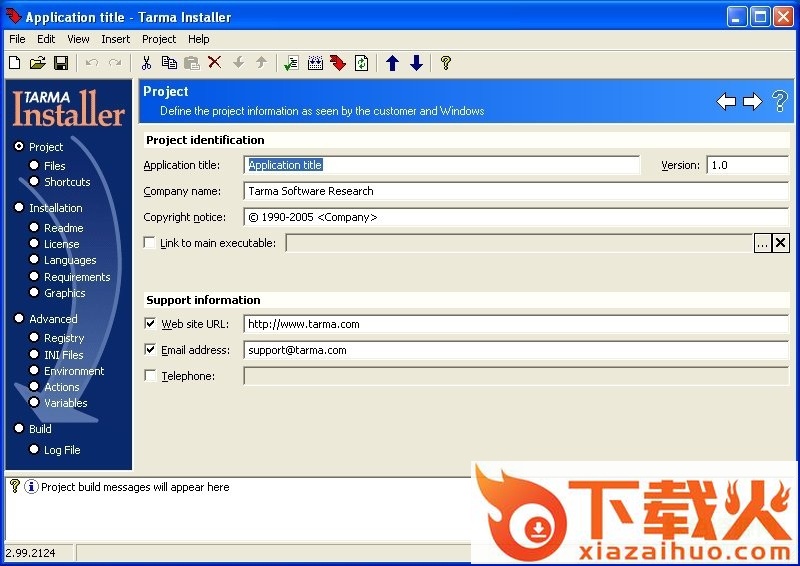Open the Edit menu
Screen dimensions: 800x566
click(x=46, y=39)
